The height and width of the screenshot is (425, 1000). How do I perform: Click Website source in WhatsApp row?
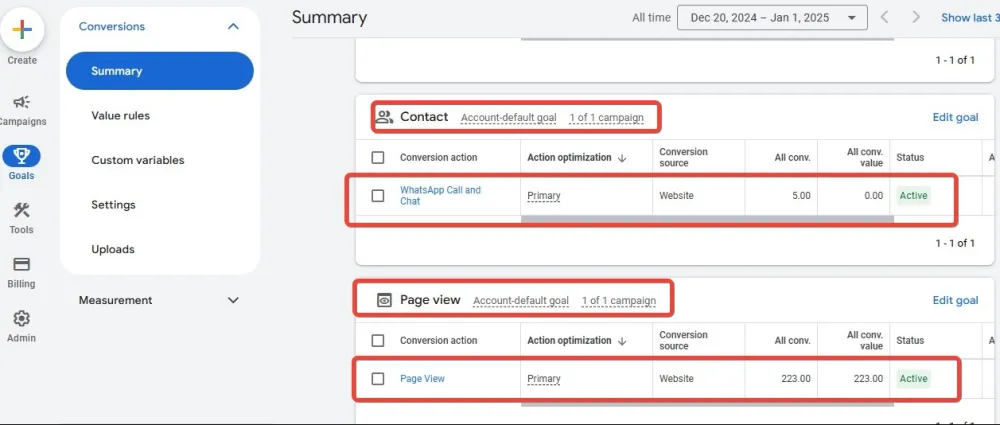(676, 195)
